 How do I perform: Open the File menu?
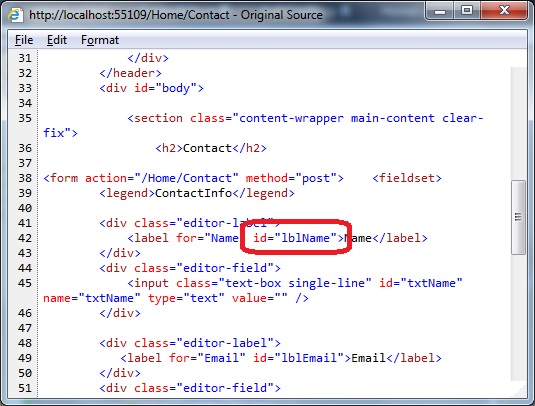(24, 40)
